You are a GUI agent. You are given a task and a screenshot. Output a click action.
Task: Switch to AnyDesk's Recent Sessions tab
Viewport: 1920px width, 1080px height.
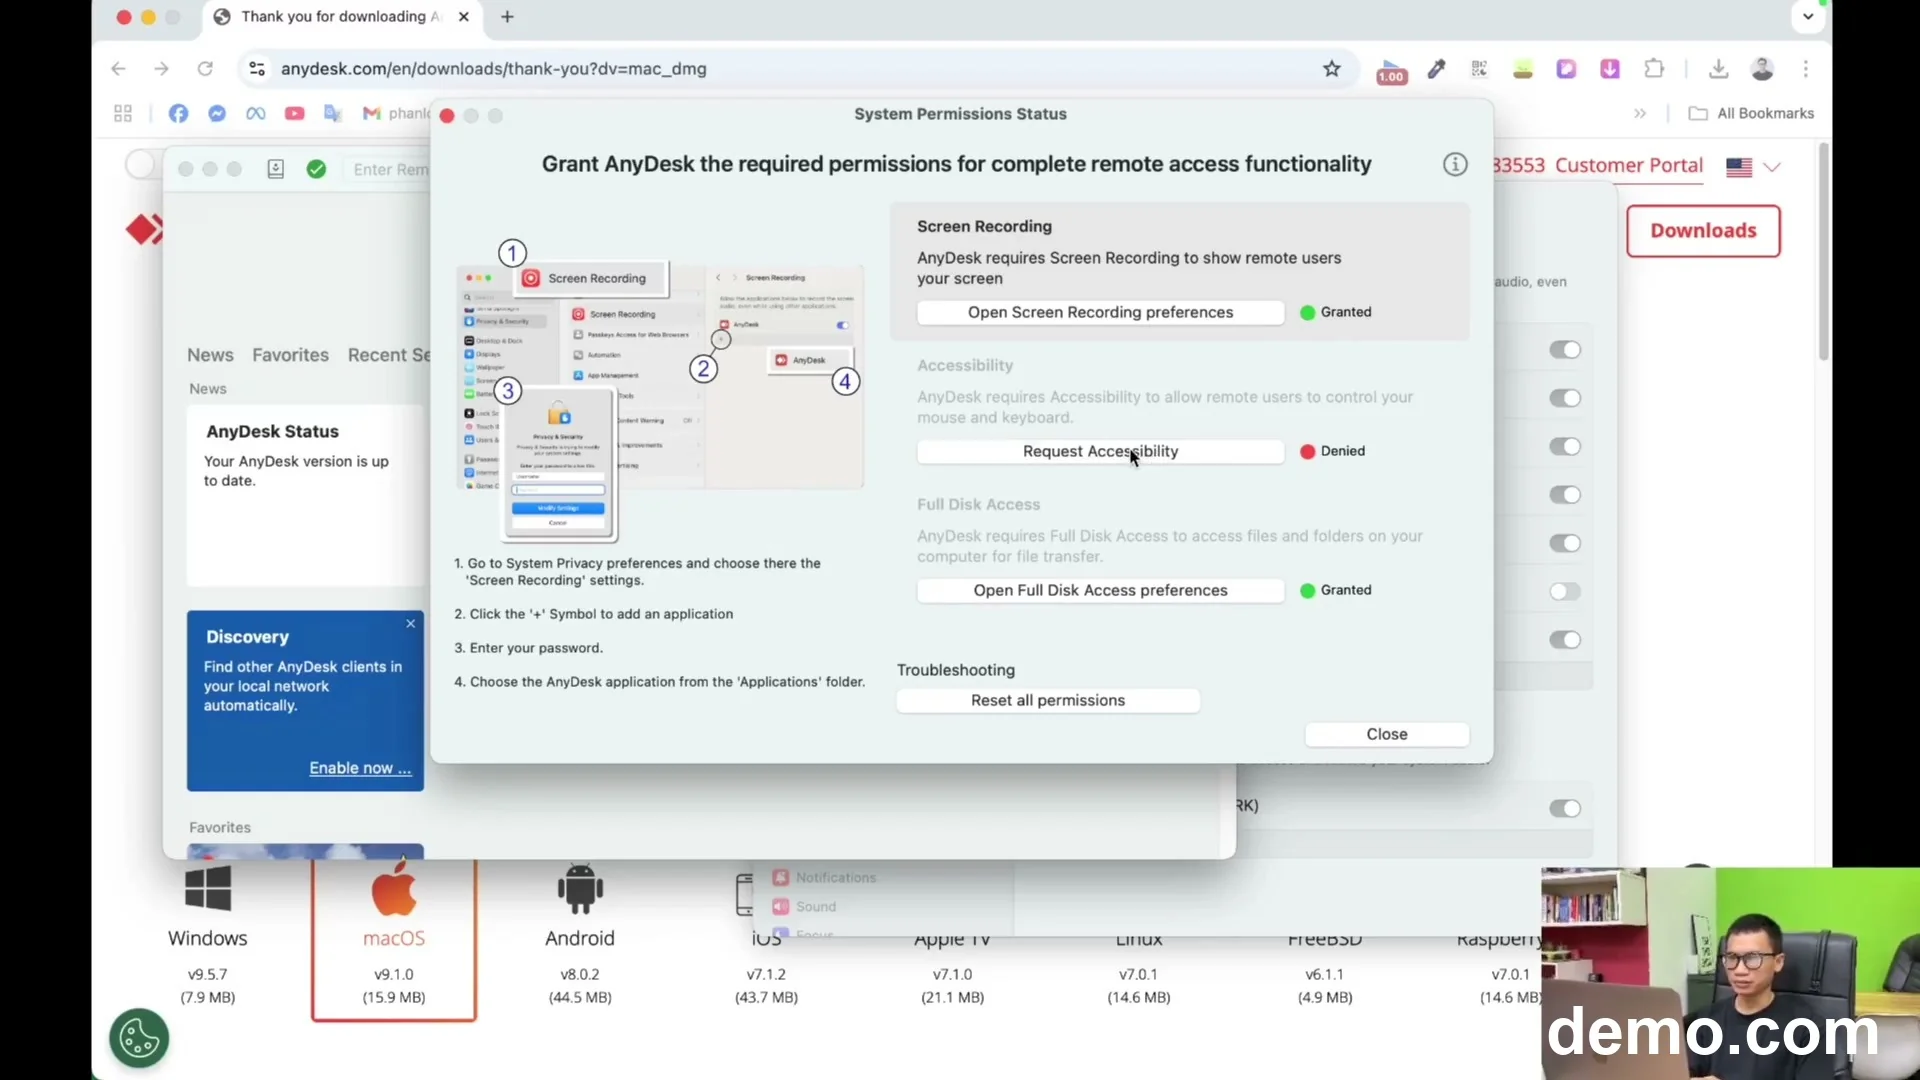click(389, 355)
